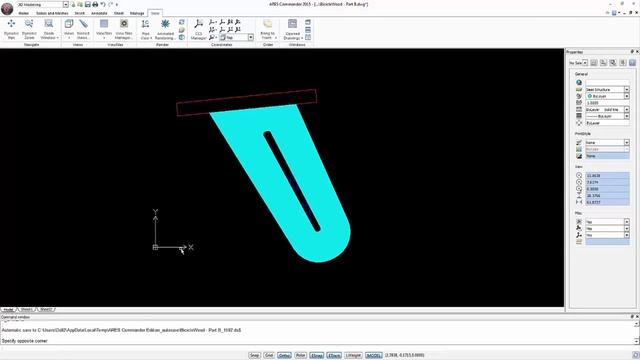640x360 pixels.
Task: Toggle ESnap in the status bar
Action: pyautogui.click(x=316, y=355)
